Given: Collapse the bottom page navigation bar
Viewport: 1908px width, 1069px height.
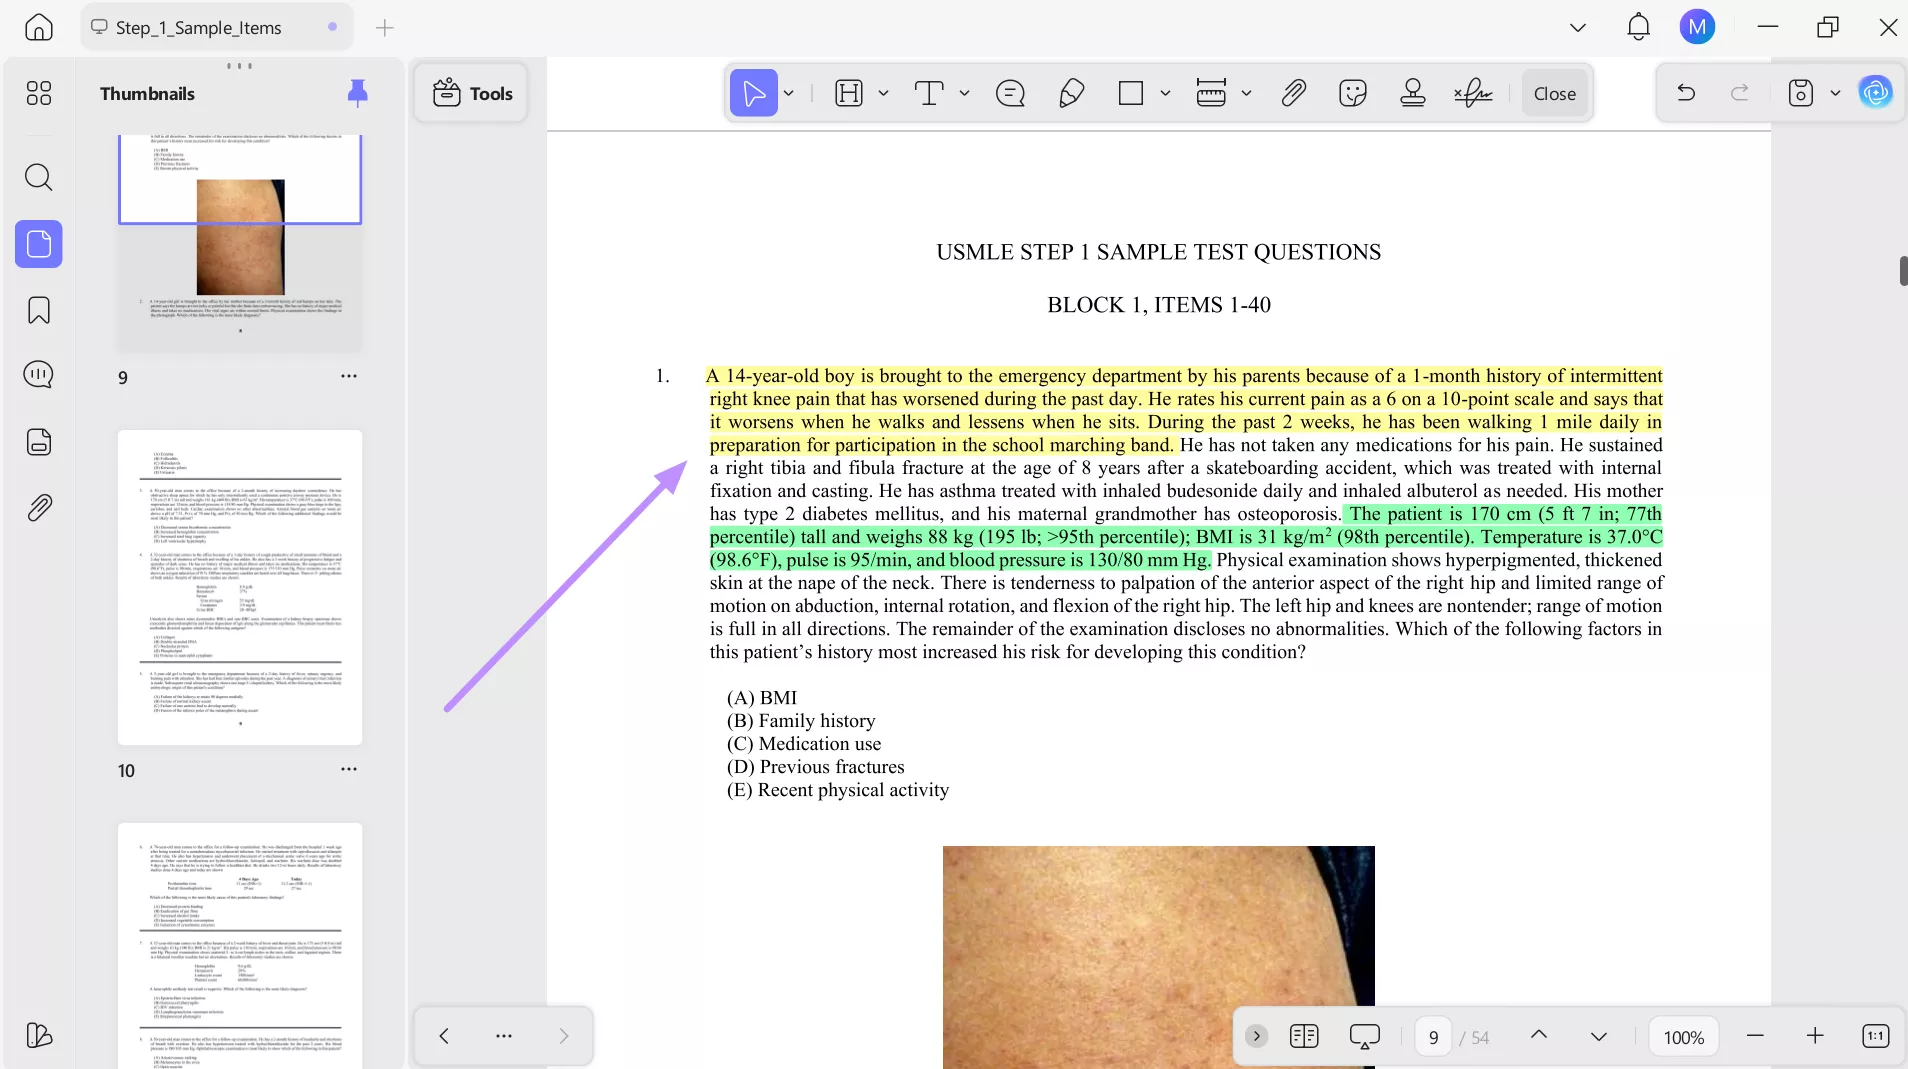Looking at the screenshot, I should click(1257, 1036).
